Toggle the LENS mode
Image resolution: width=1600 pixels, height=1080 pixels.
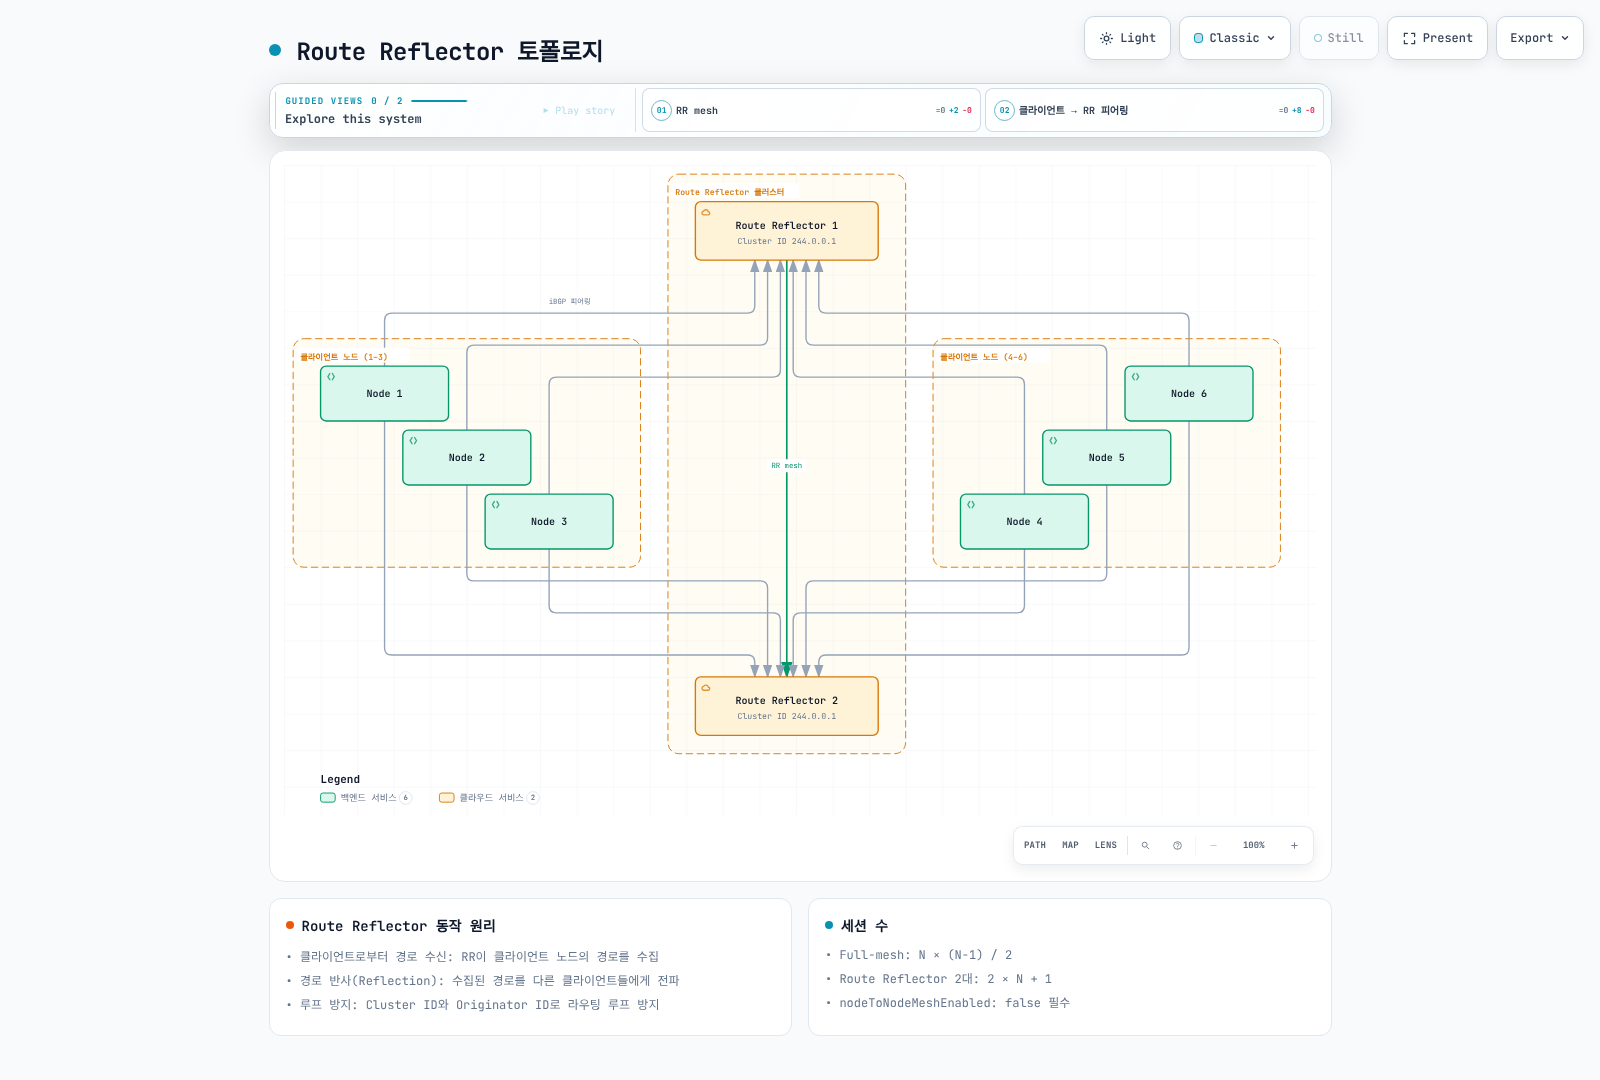(1105, 846)
